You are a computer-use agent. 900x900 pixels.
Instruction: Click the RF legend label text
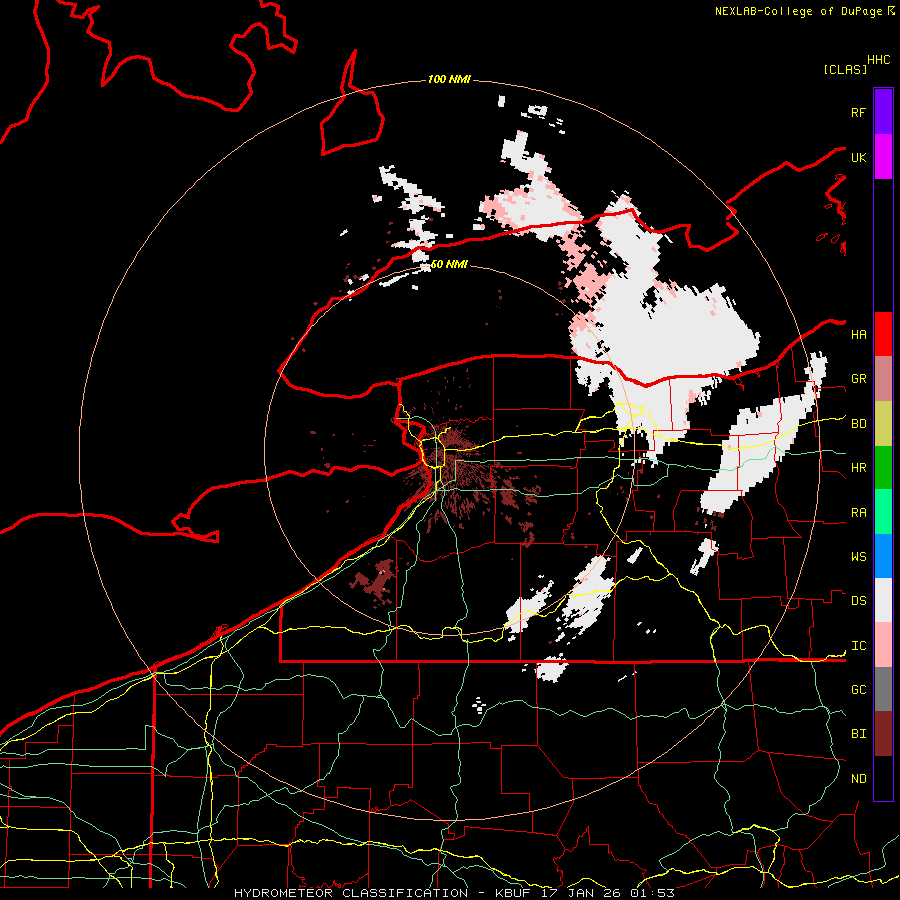pyautogui.click(x=858, y=112)
